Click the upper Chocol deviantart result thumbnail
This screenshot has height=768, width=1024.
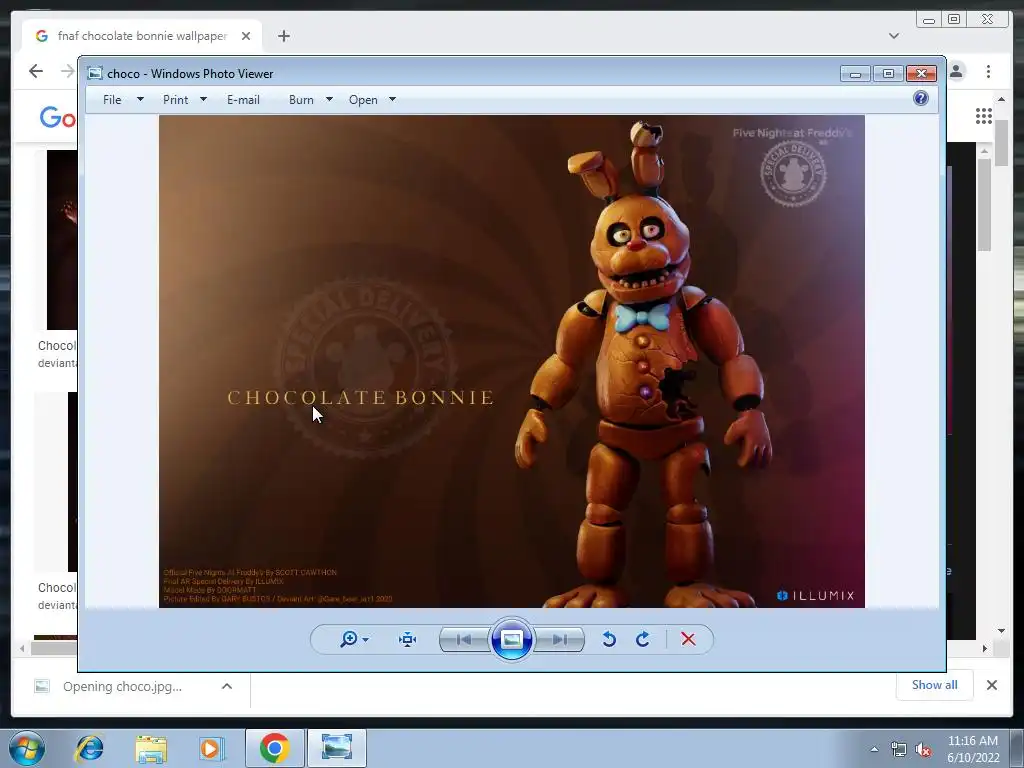coord(61,240)
